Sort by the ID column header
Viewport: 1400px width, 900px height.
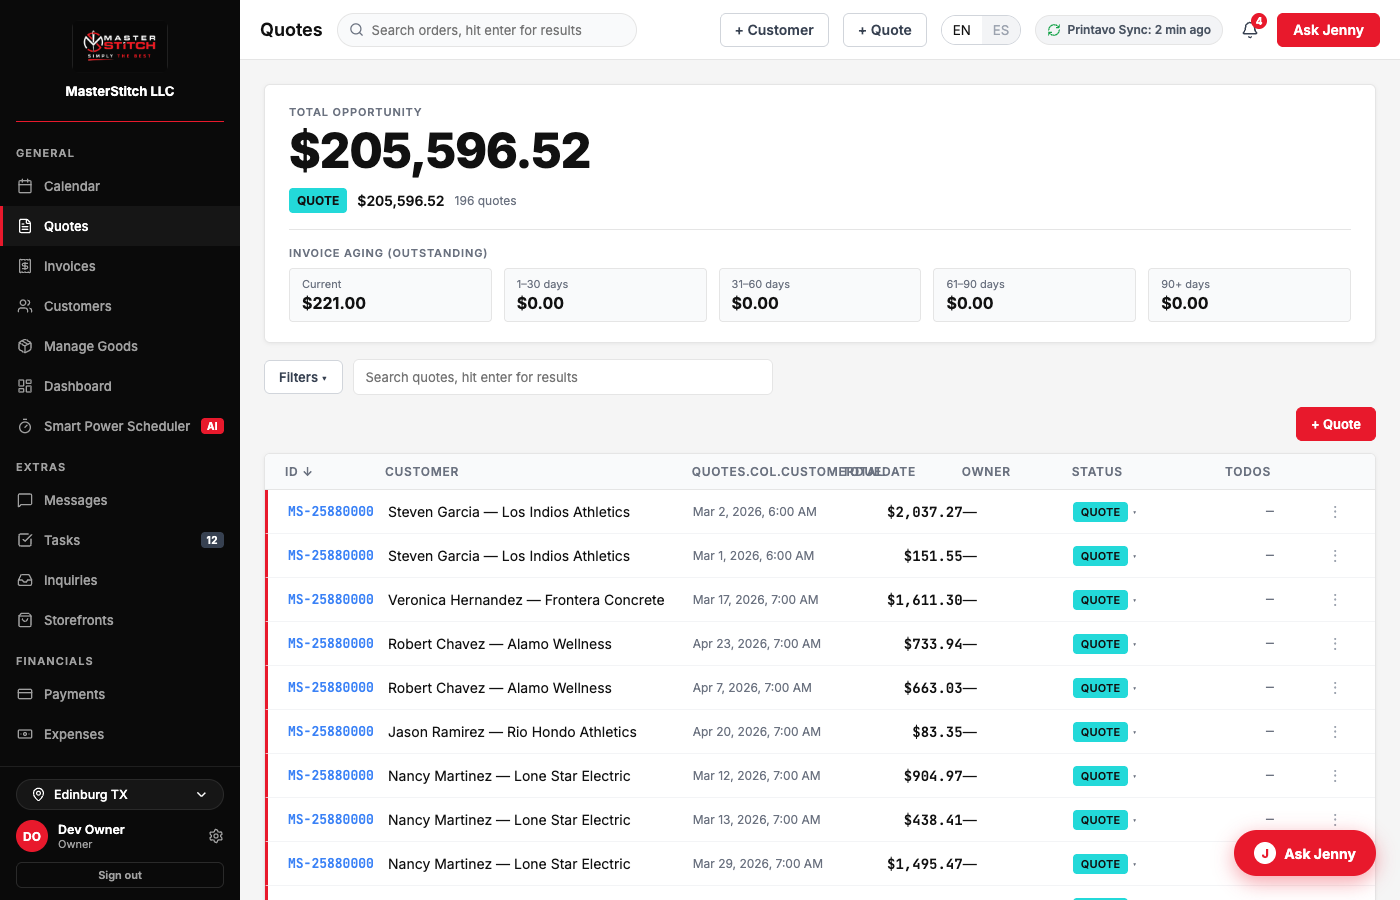pos(298,472)
